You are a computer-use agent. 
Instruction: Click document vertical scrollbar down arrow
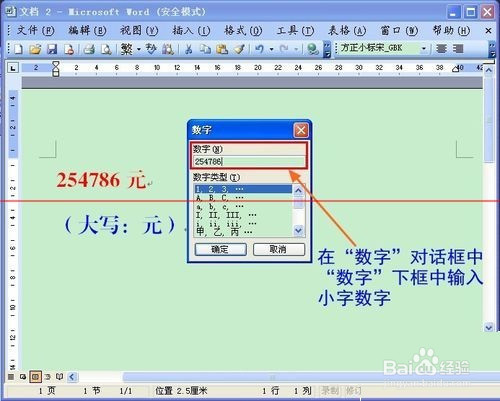pos(489,327)
